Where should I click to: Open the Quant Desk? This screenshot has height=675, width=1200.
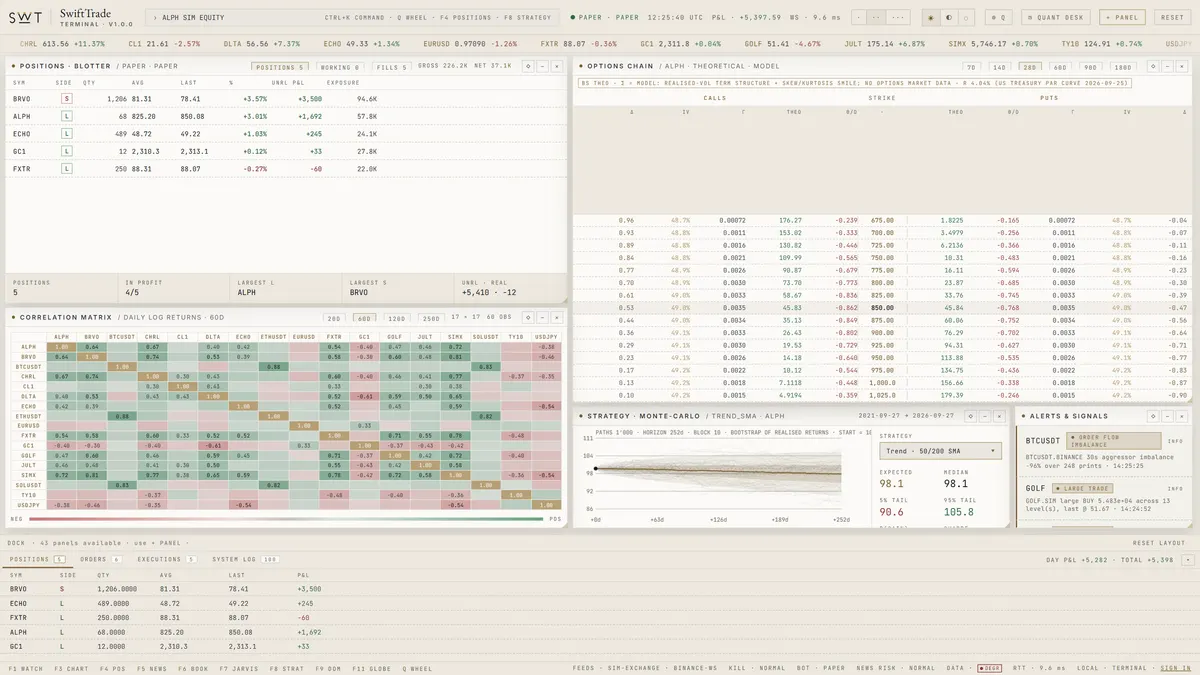(x=1056, y=17)
